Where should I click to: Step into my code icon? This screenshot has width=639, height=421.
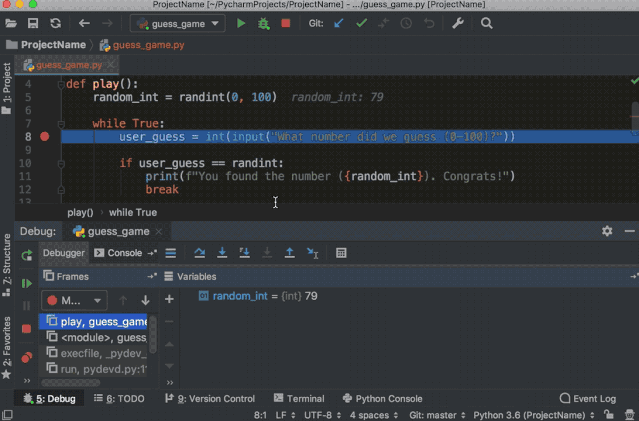pyautogui.click(x=245, y=253)
